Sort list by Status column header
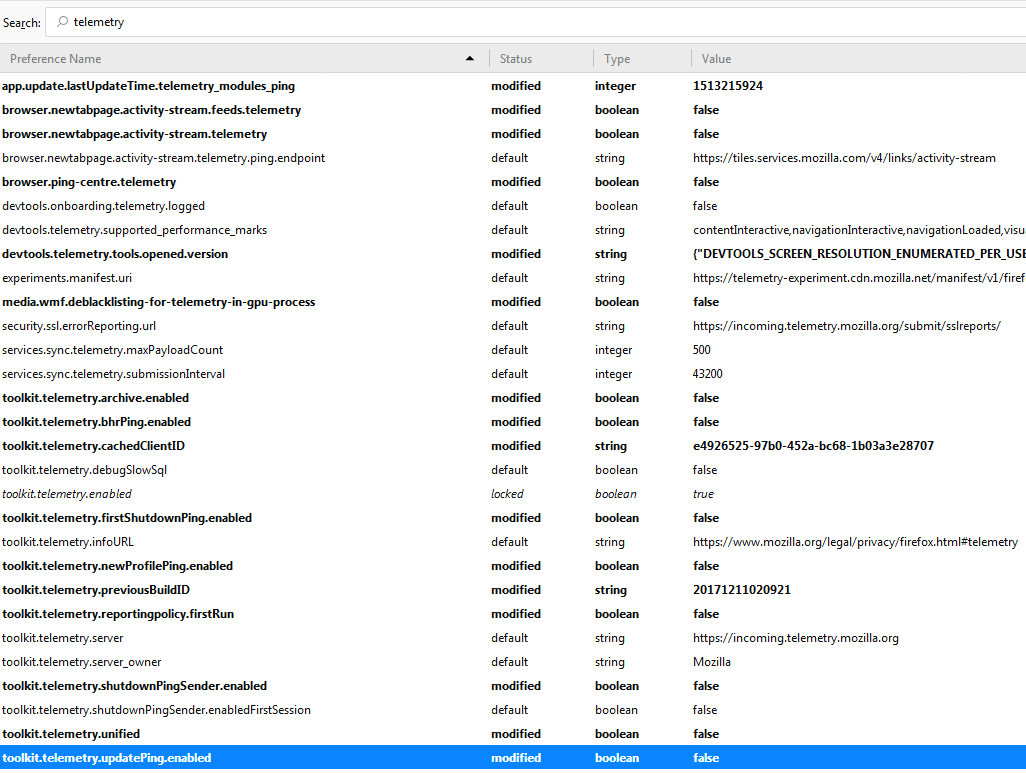This screenshot has height=773, width=1026. (x=540, y=59)
